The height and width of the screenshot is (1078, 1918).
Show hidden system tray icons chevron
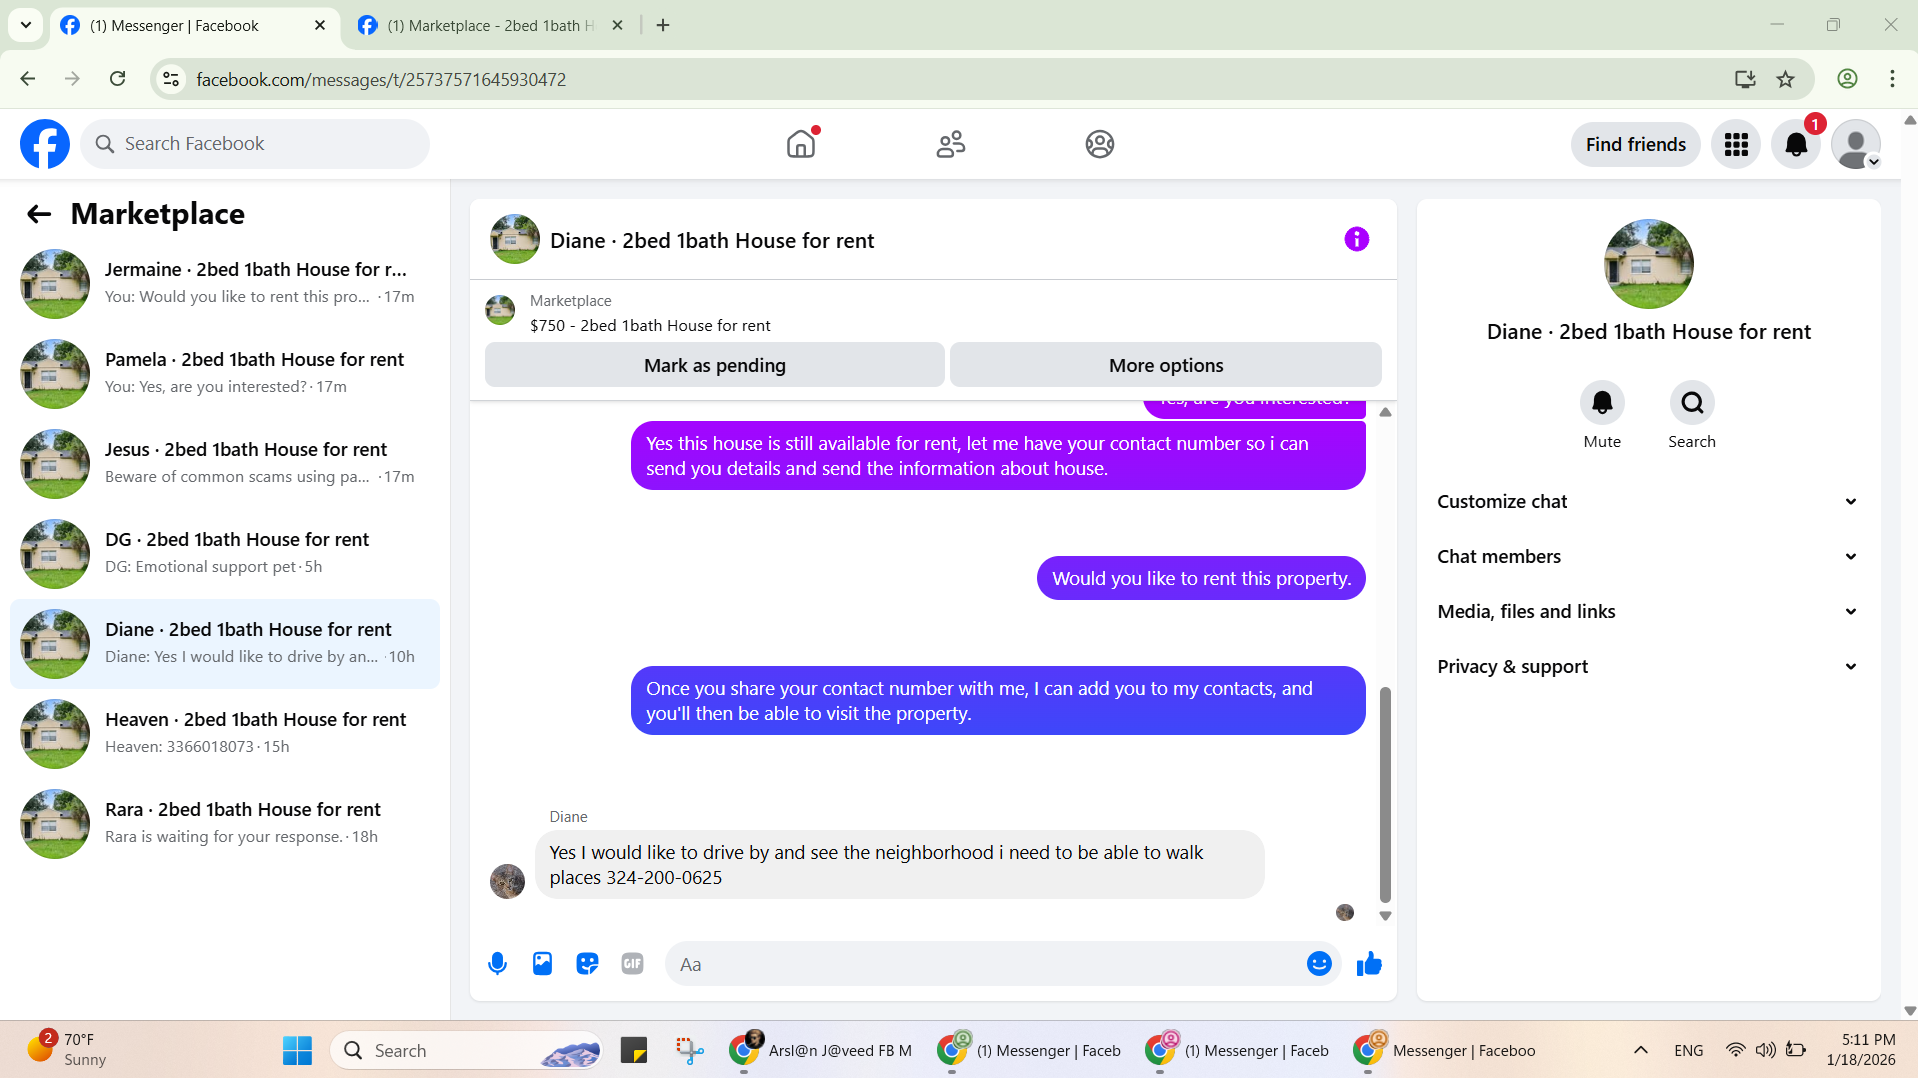[1640, 1050]
